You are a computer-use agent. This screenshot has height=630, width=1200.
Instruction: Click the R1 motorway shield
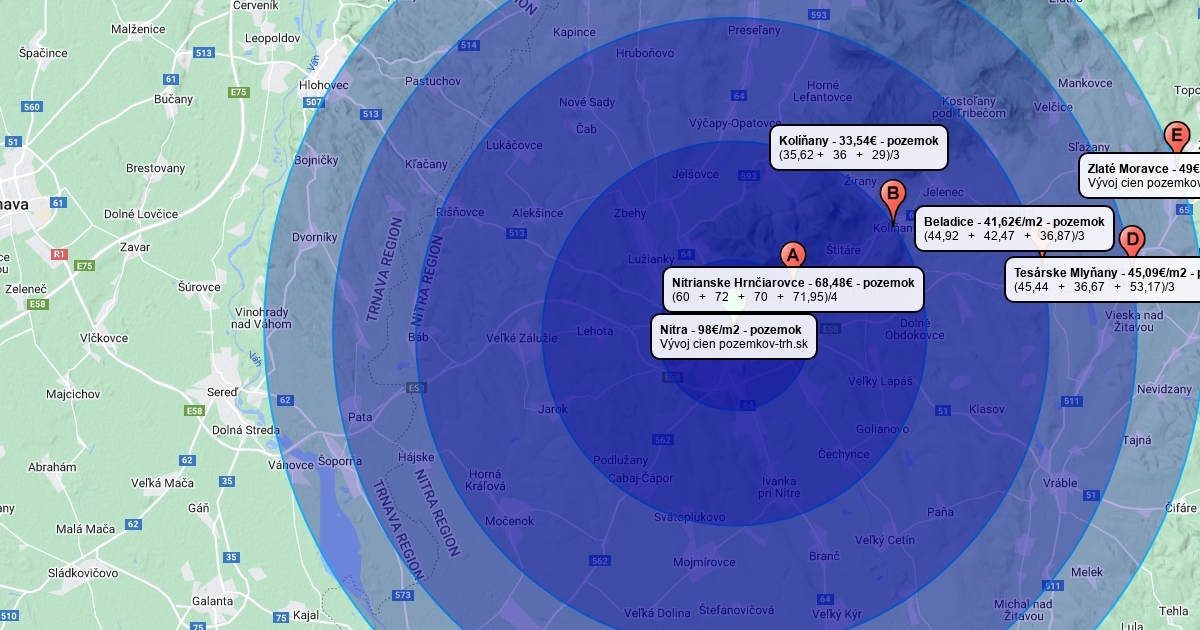point(59,254)
